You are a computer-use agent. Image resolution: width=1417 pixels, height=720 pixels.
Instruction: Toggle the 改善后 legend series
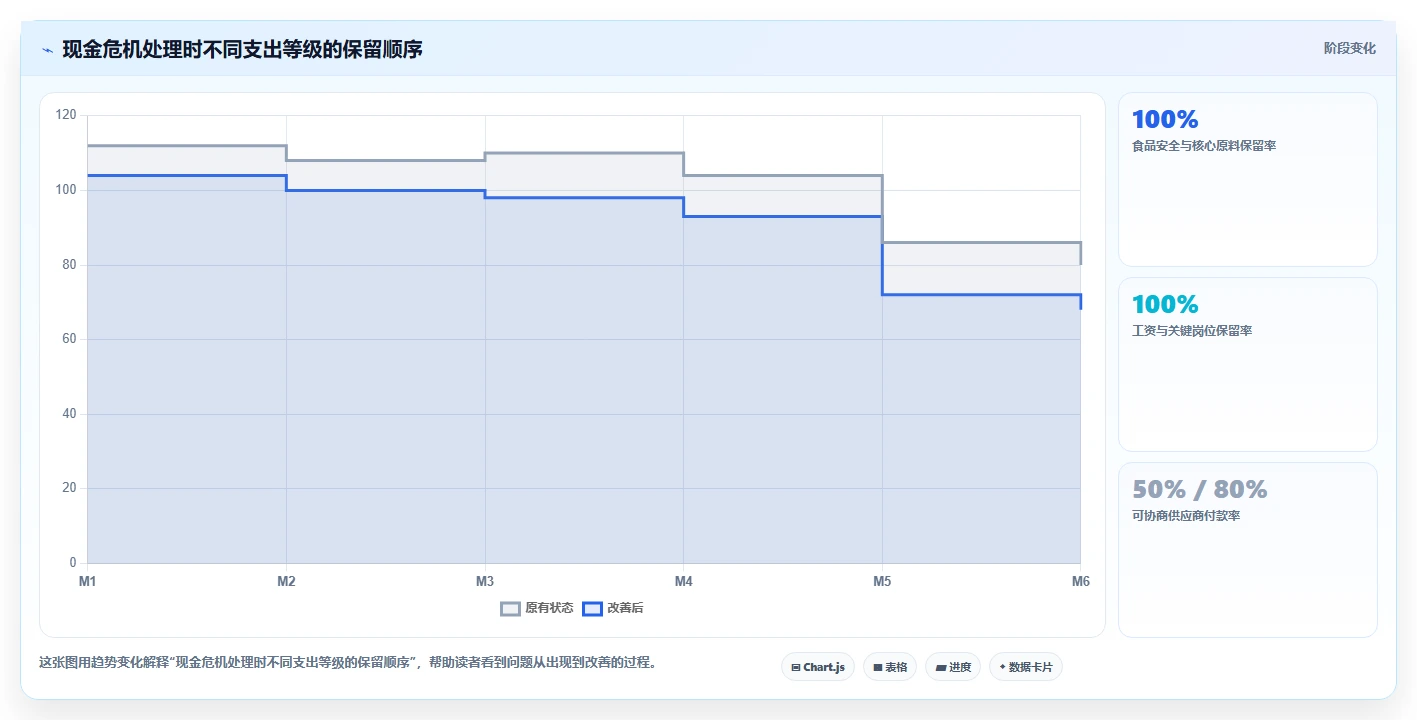click(x=613, y=608)
